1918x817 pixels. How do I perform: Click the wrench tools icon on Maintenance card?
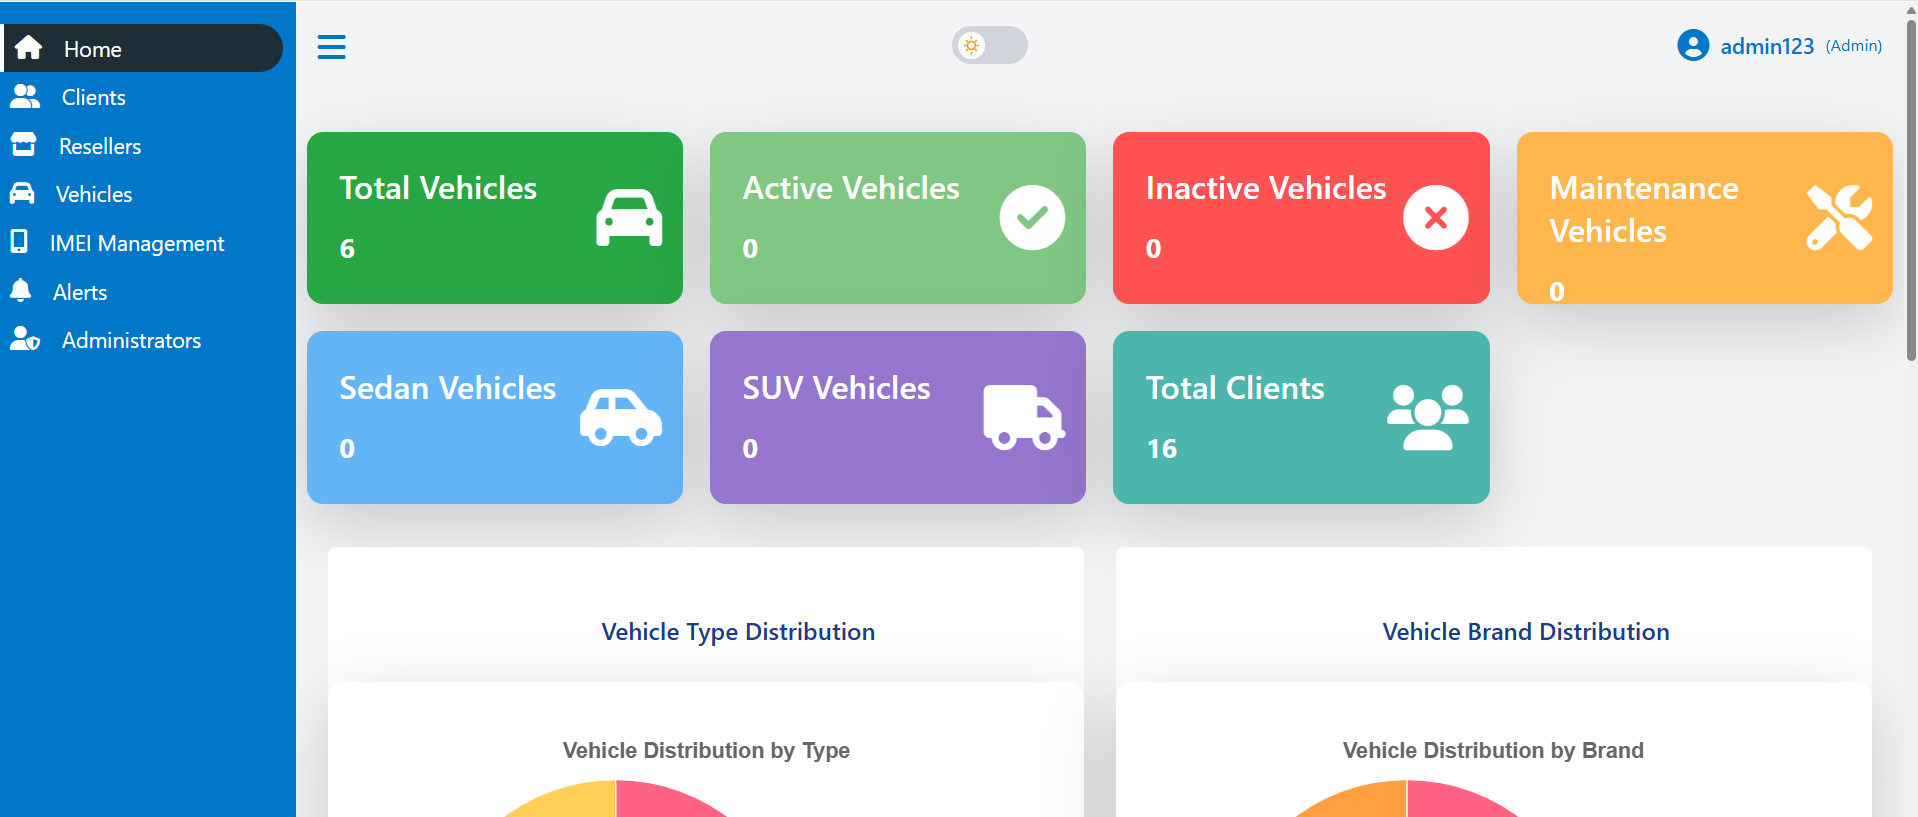click(1839, 217)
